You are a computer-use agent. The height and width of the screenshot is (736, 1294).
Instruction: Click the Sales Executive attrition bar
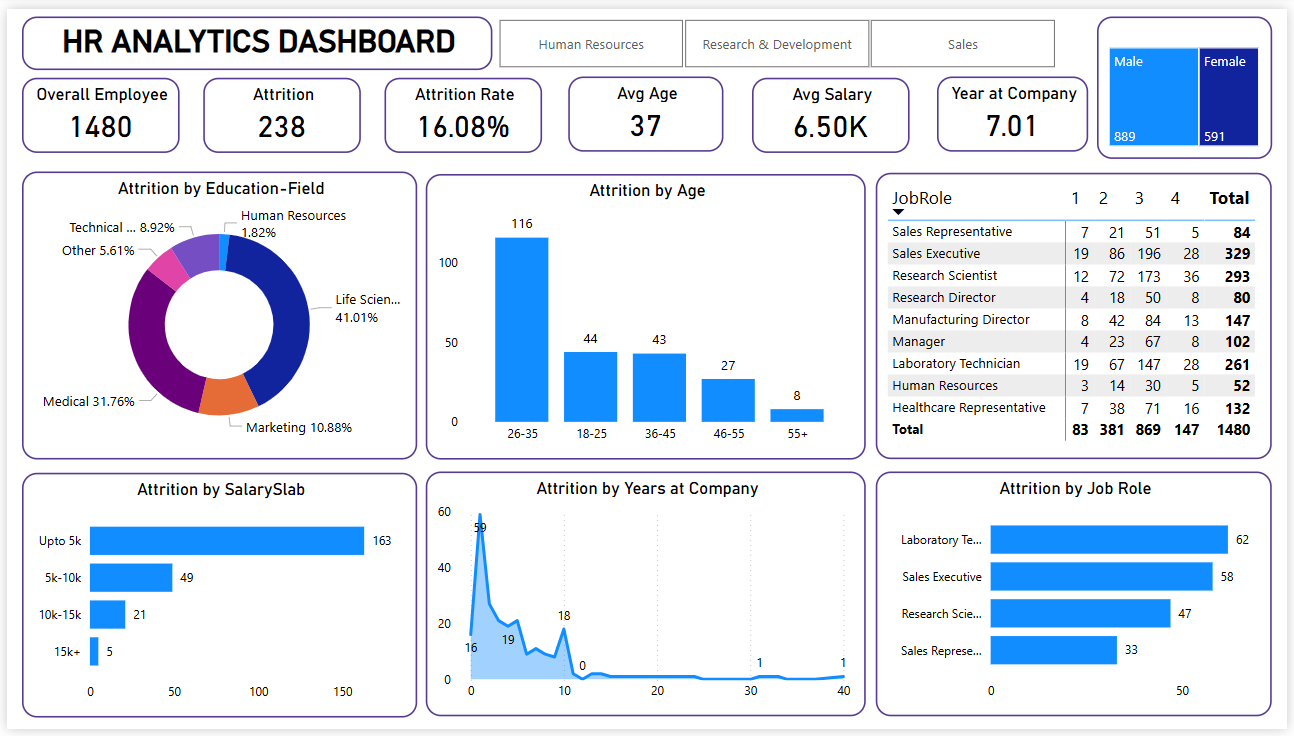point(1101,576)
